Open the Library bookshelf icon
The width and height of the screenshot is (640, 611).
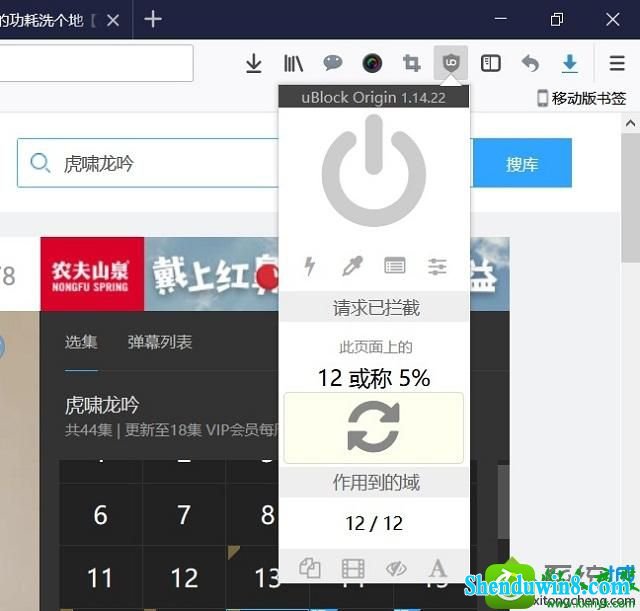293,63
